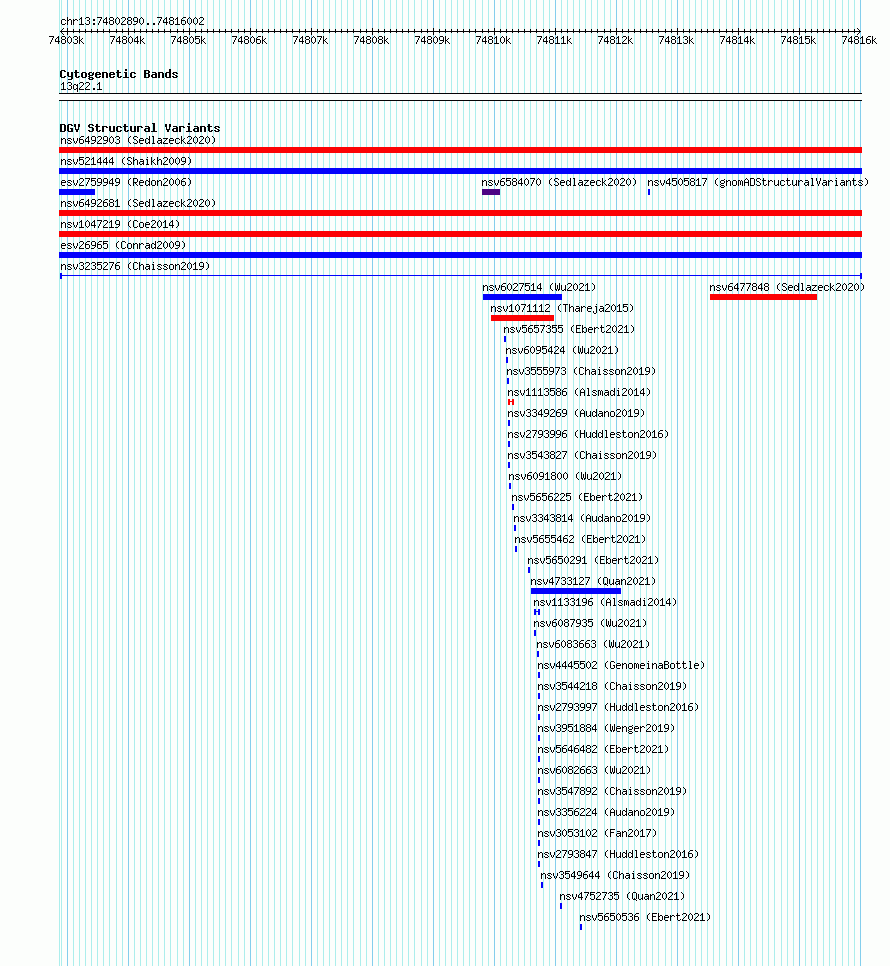This screenshot has width=890, height=966.
Task: Click the nsv1113586 (Alsmadi2014) label
Action: click(579, 392)
